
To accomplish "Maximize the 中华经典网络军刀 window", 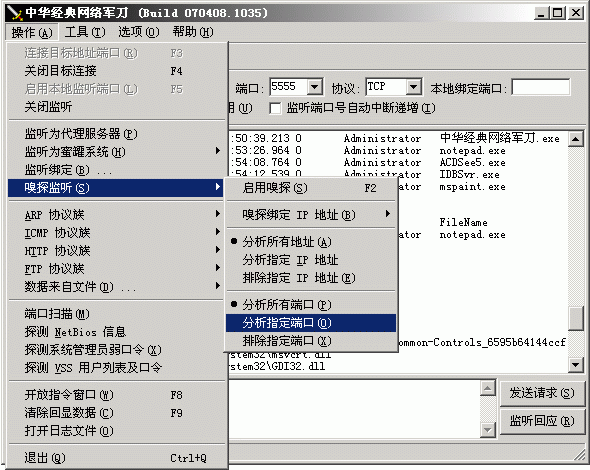I will tap(557, 13).
